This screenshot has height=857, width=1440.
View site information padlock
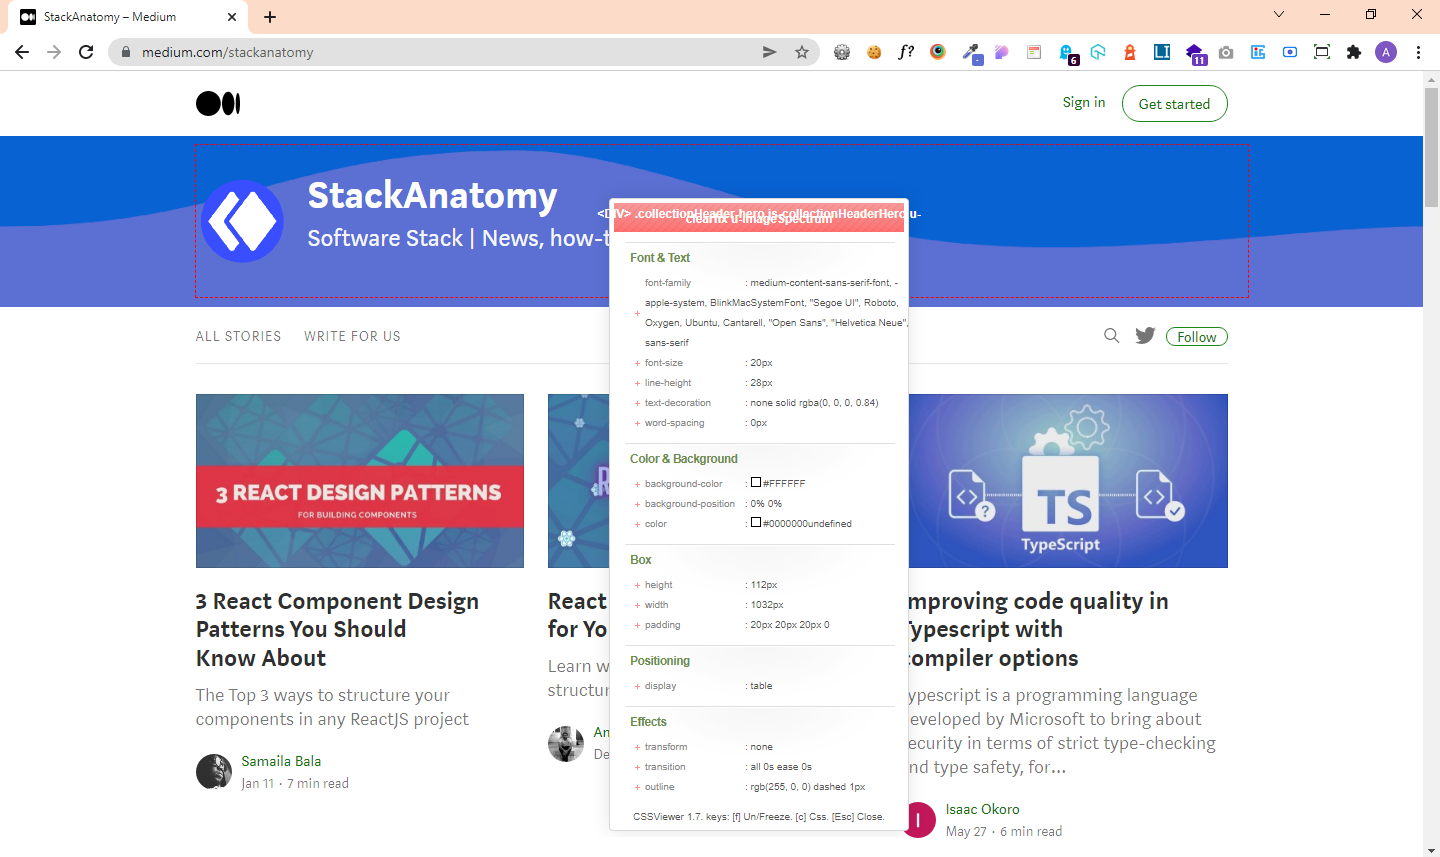pyautogui.click(x=125, y=52)
